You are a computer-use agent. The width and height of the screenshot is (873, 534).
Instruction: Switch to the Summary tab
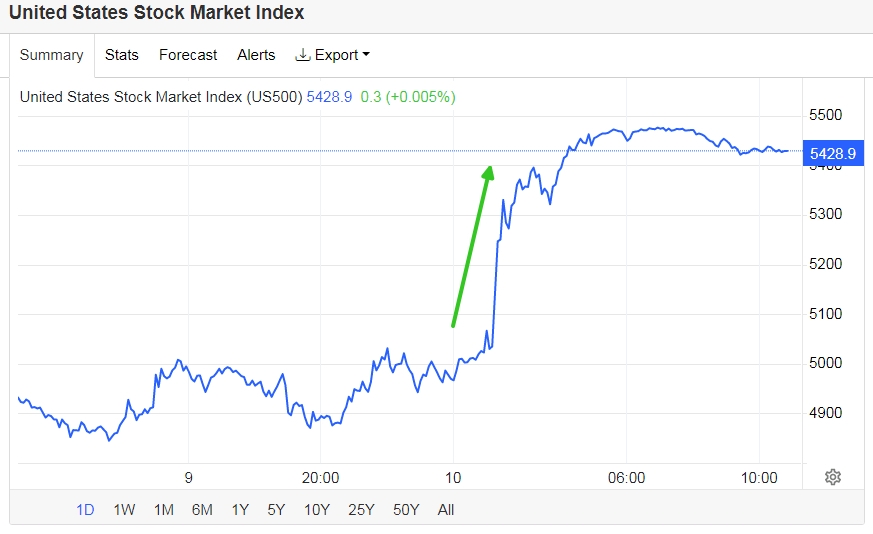tap(52, 55)
